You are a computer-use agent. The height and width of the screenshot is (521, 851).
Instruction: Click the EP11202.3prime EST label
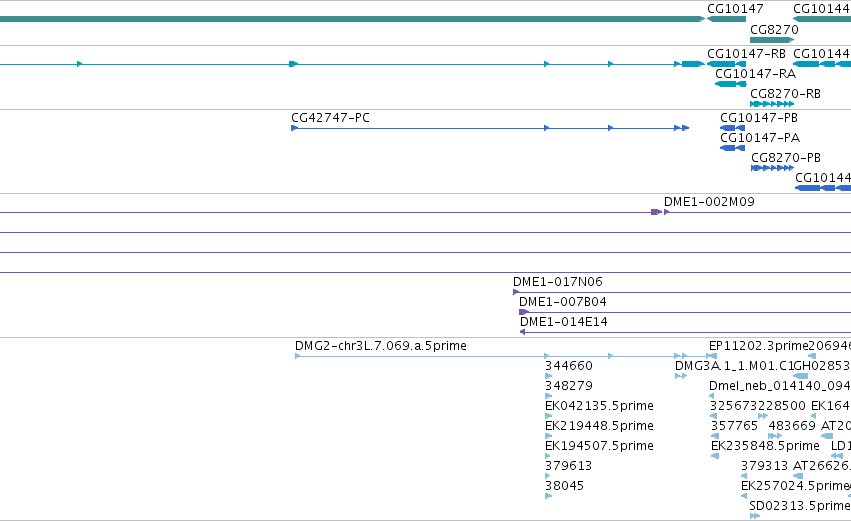[759, 346]
